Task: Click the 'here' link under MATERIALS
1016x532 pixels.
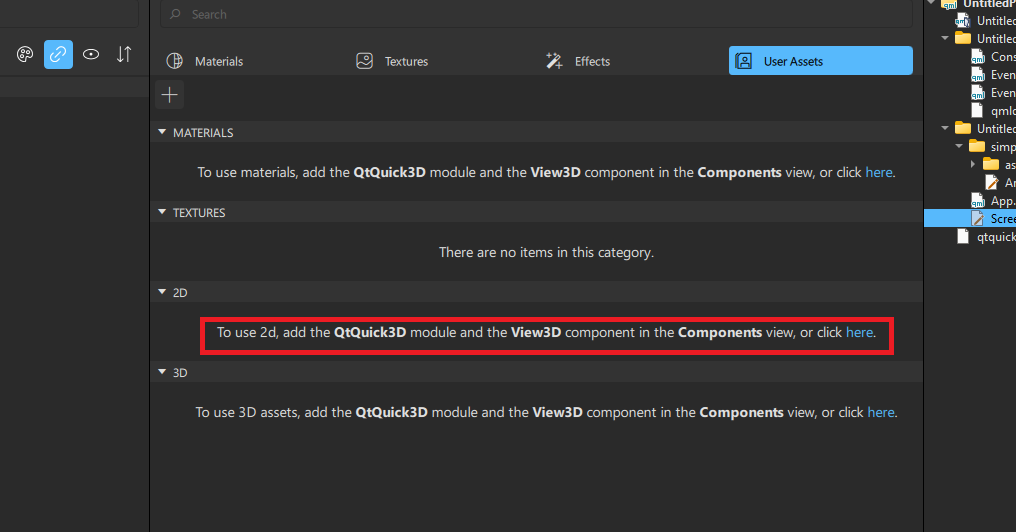Action: pyautogui.click(x=878, y=172)
